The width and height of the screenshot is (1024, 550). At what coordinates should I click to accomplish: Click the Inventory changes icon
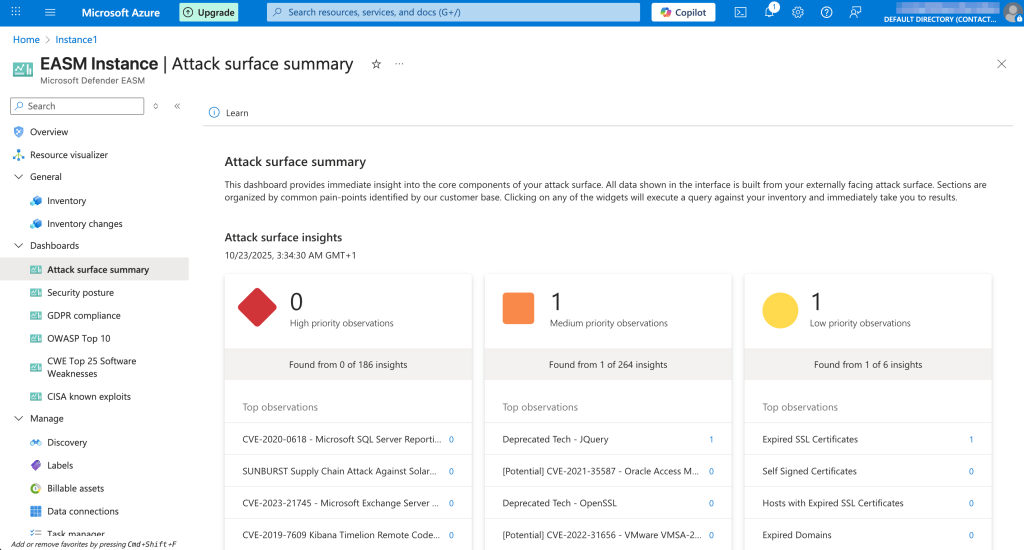(x=36, y=223)
